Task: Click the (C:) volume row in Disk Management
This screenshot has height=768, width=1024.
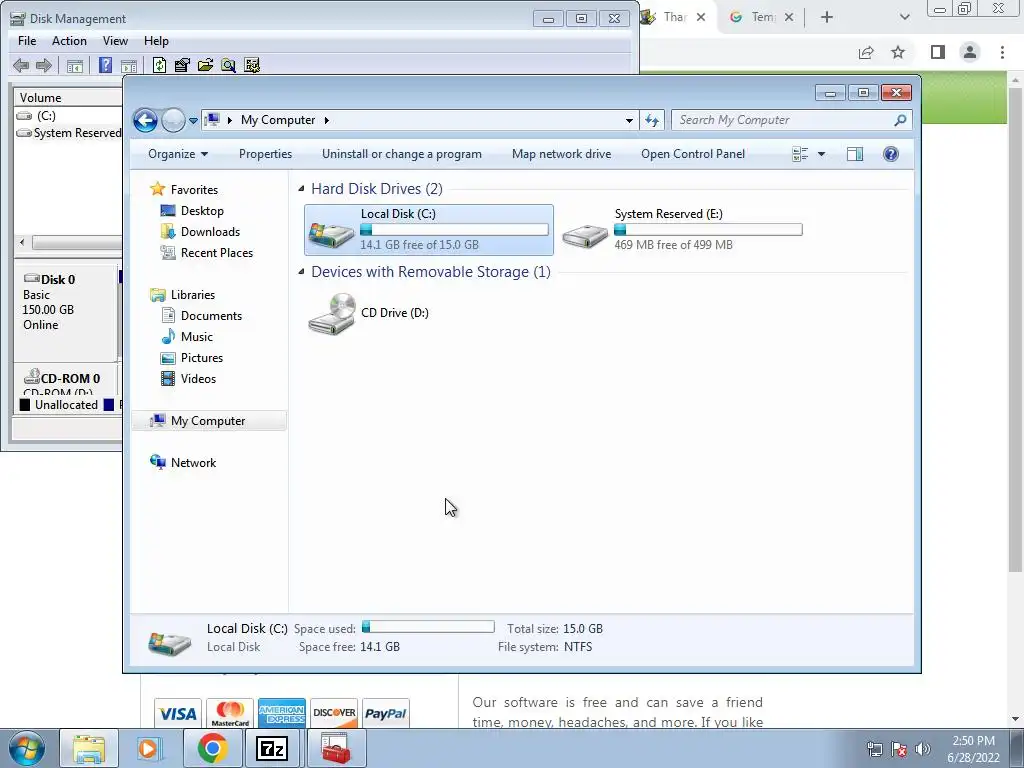Action: click(68, 116)
